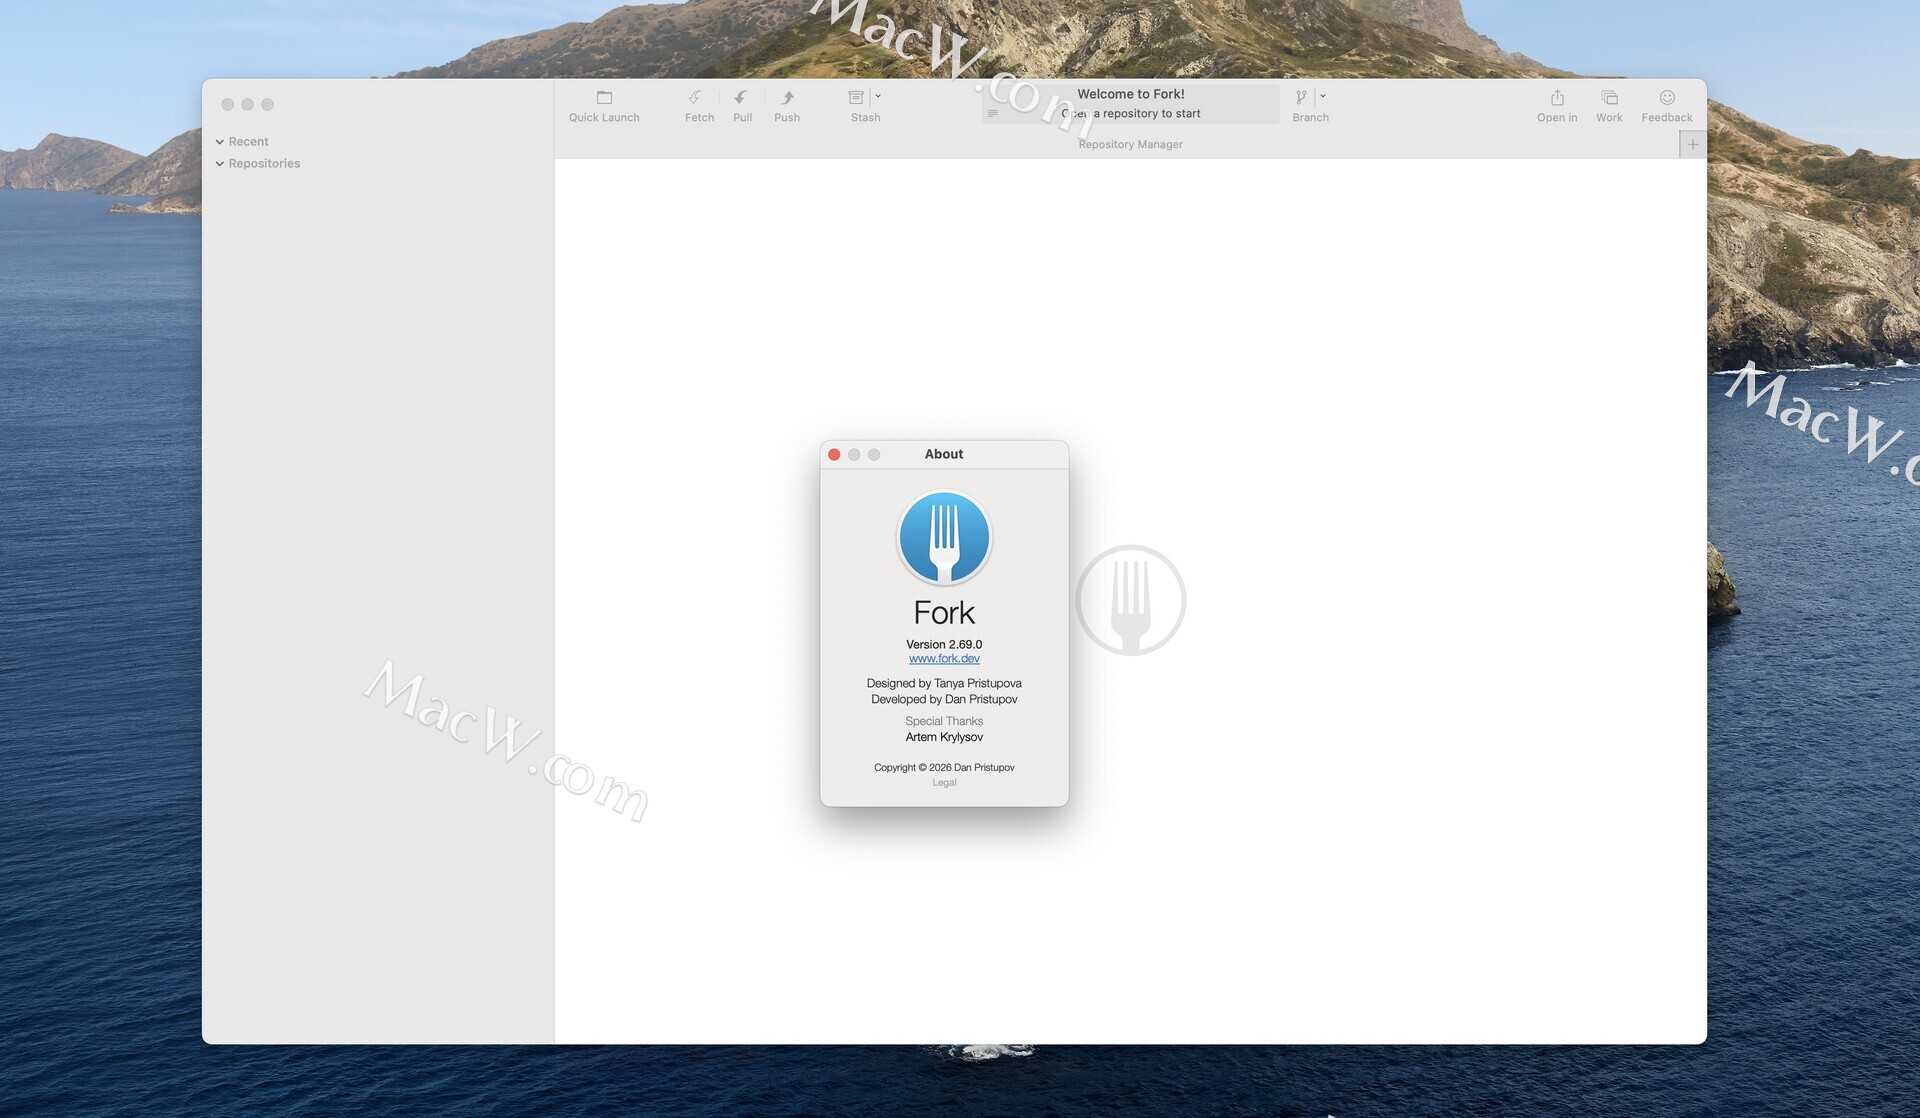The height and width of the screenshot is (1118, 1920).
Task: Click Designed by Tanya Pristupova text
Action: 944,684
